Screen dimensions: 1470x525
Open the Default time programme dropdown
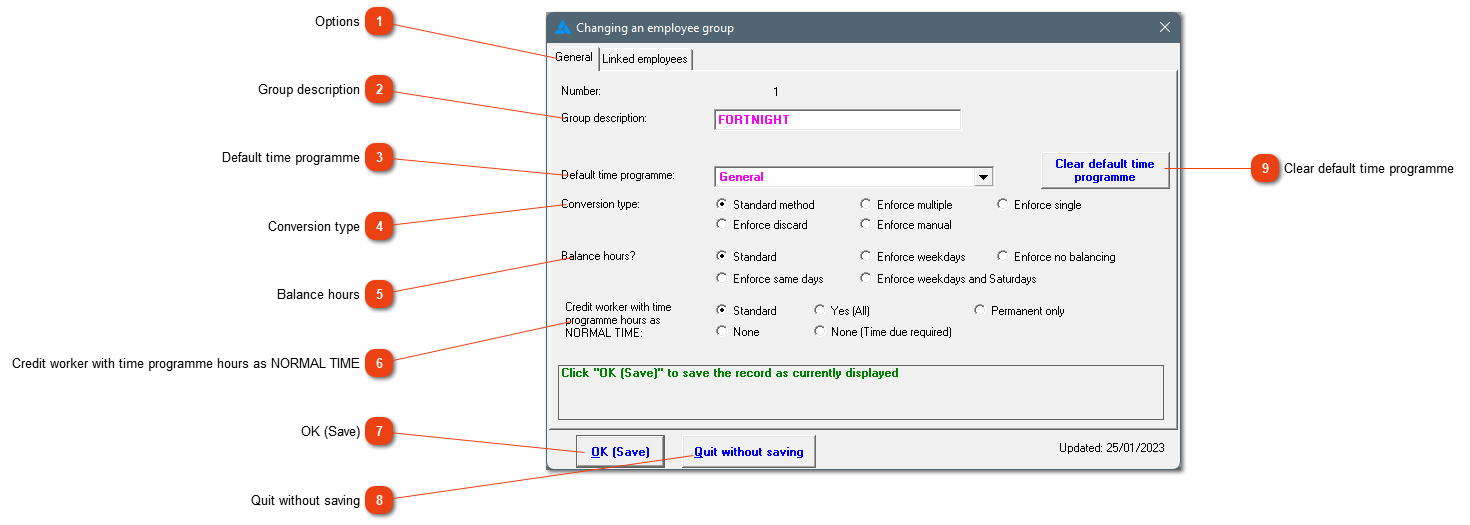(983, 177)
